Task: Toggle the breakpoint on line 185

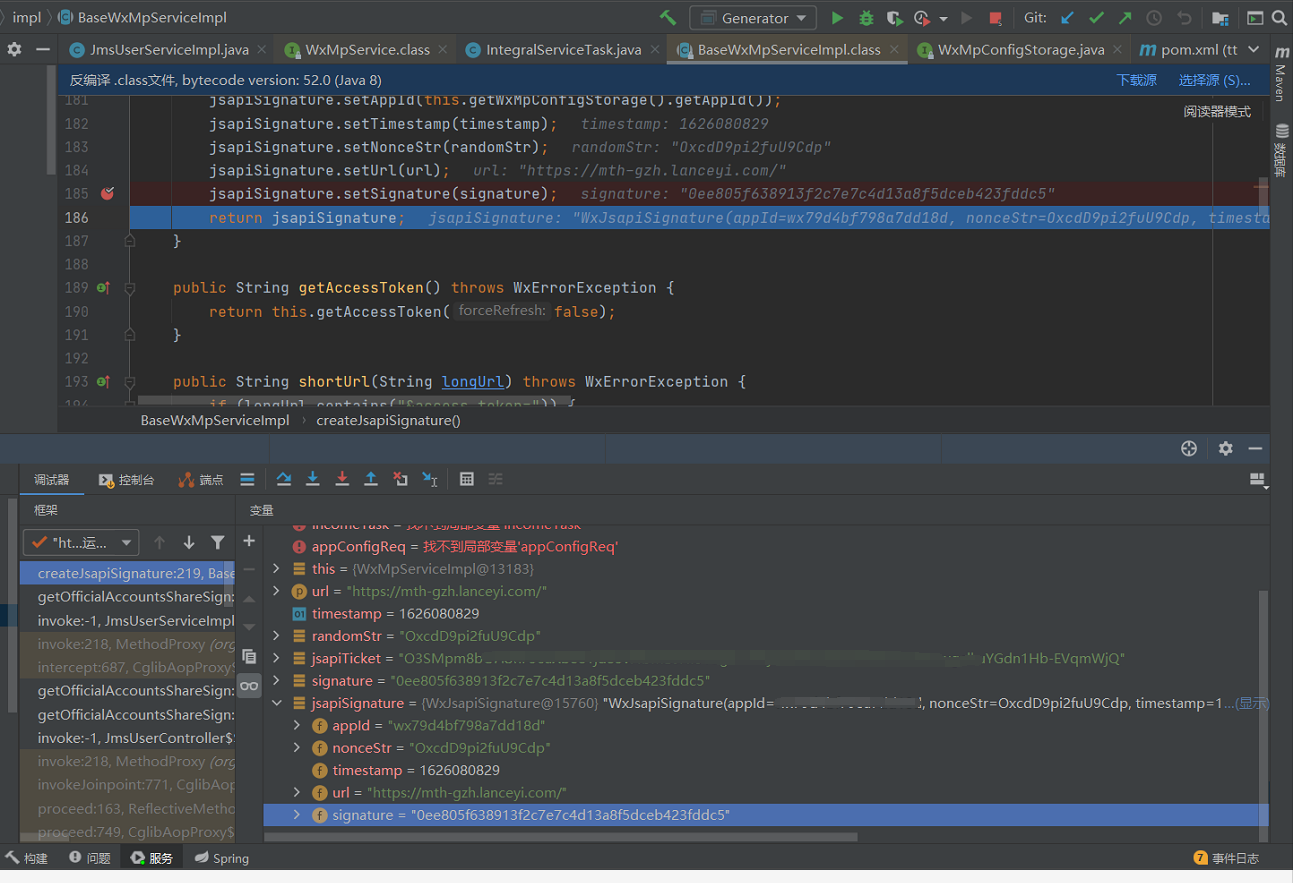Action: [107, 193]
